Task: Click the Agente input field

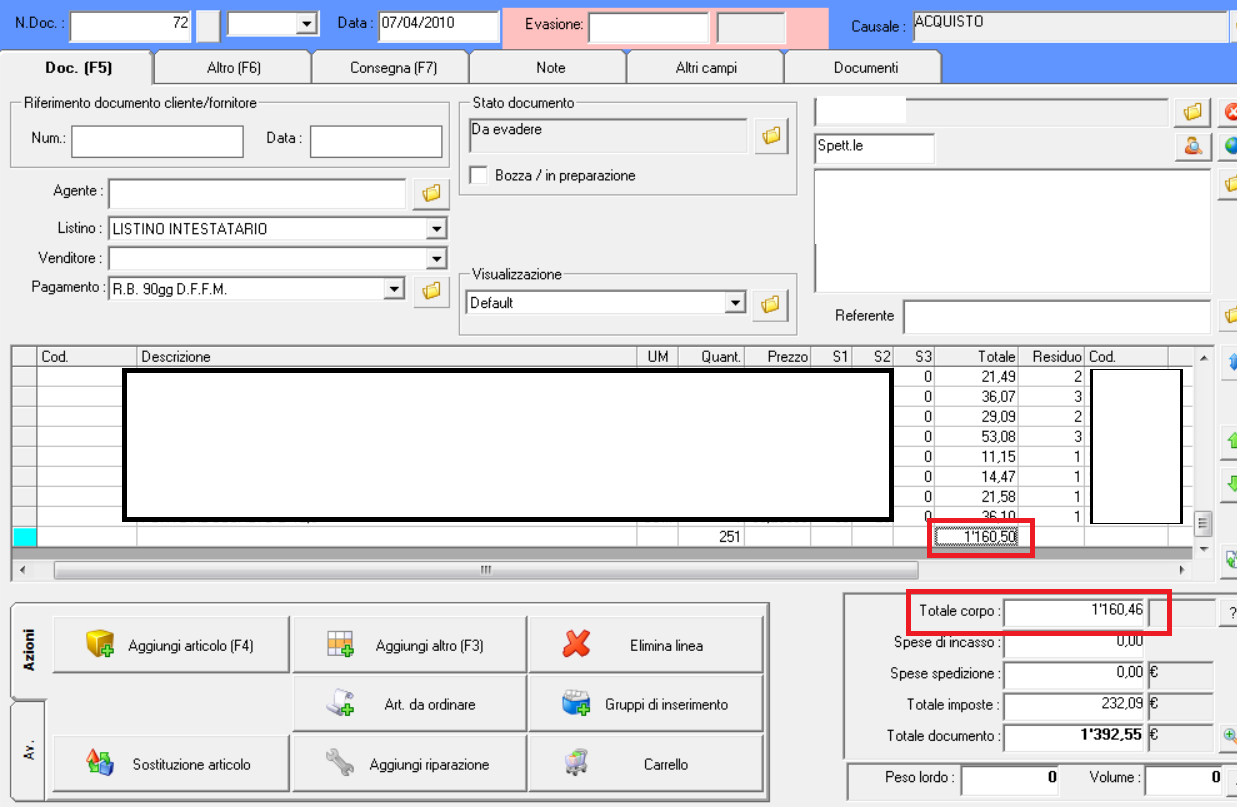Action: pyautogui.click(x=257, y=192)
